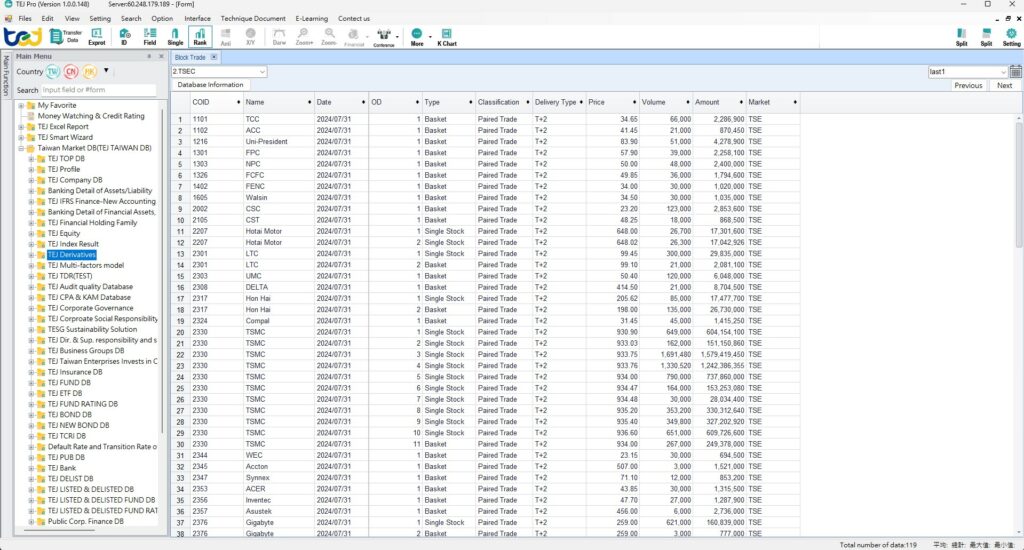Click the Previous button
The image size is (1024, 550).
(967, 85)
